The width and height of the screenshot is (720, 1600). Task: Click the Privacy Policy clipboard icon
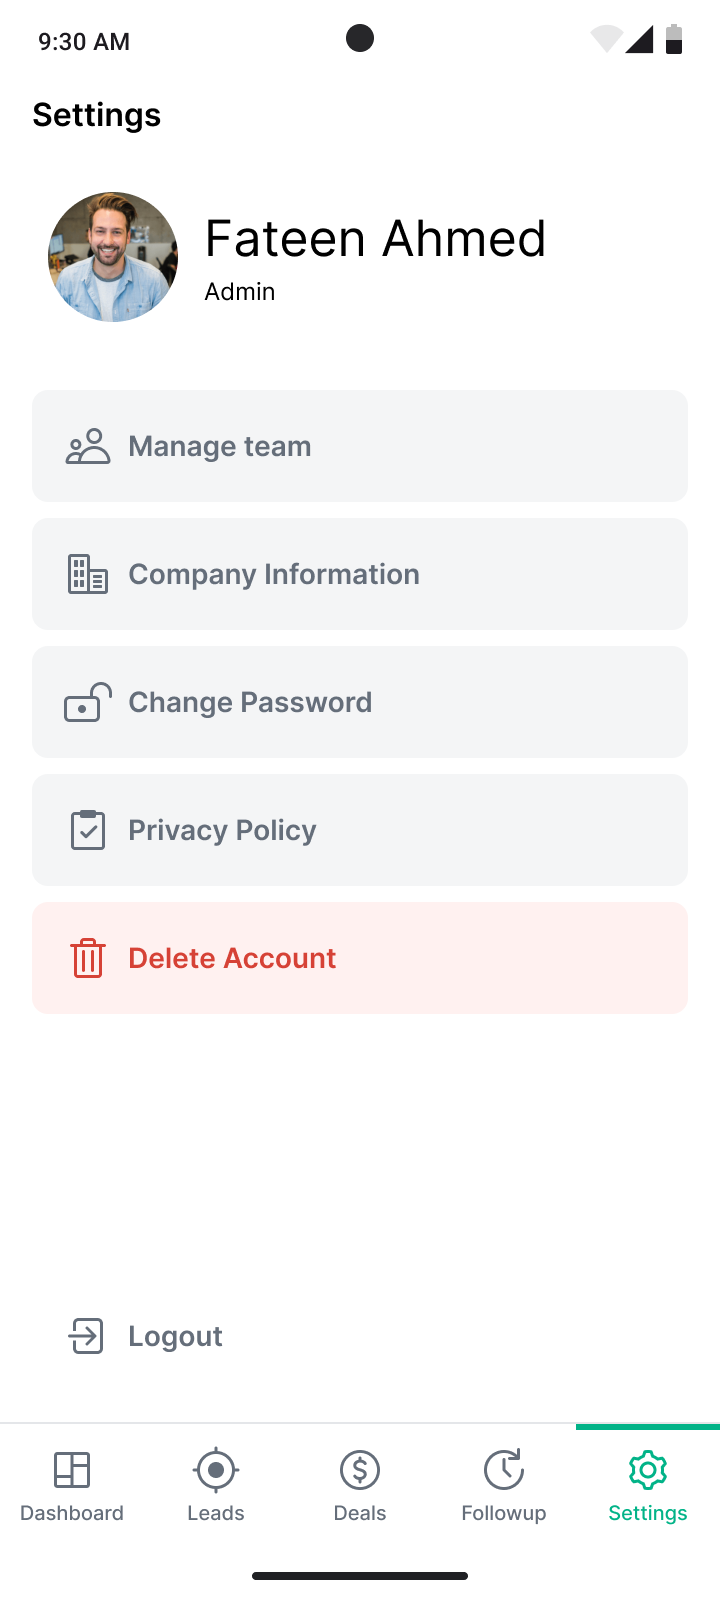click(88, 830)
